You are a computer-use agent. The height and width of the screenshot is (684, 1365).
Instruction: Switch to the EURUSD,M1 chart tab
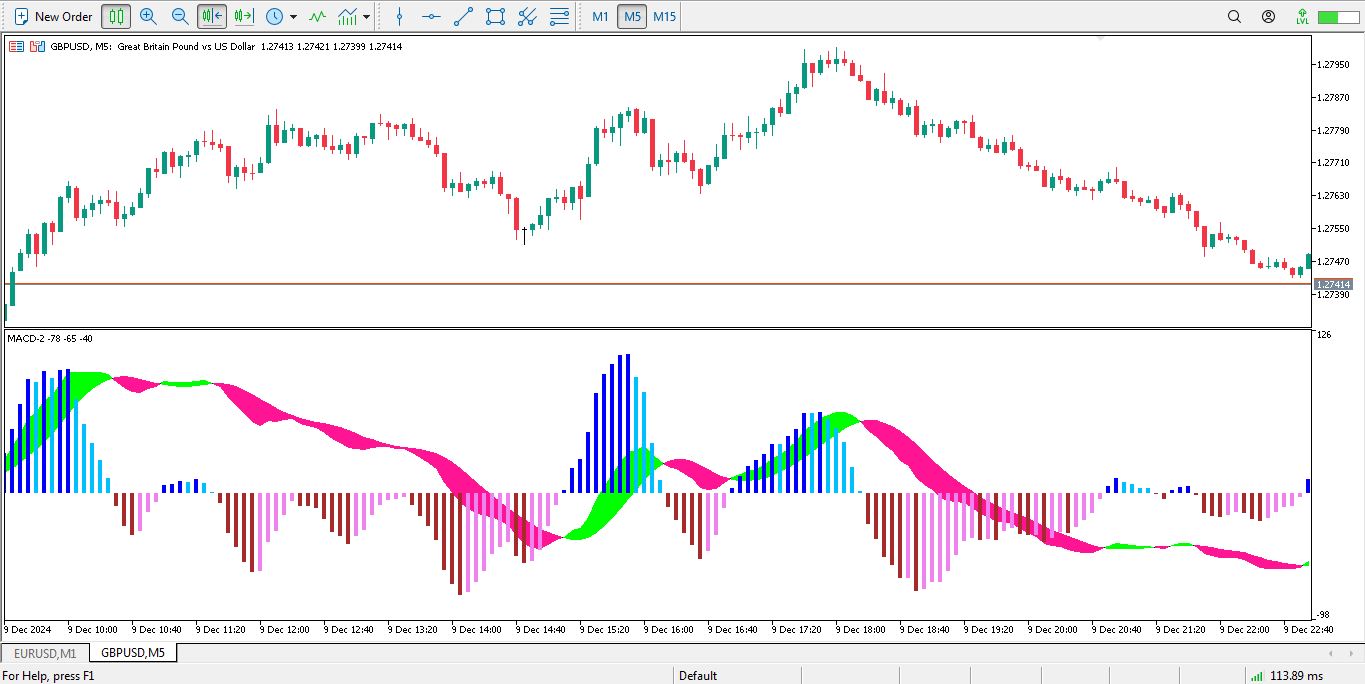pos(45,653)
